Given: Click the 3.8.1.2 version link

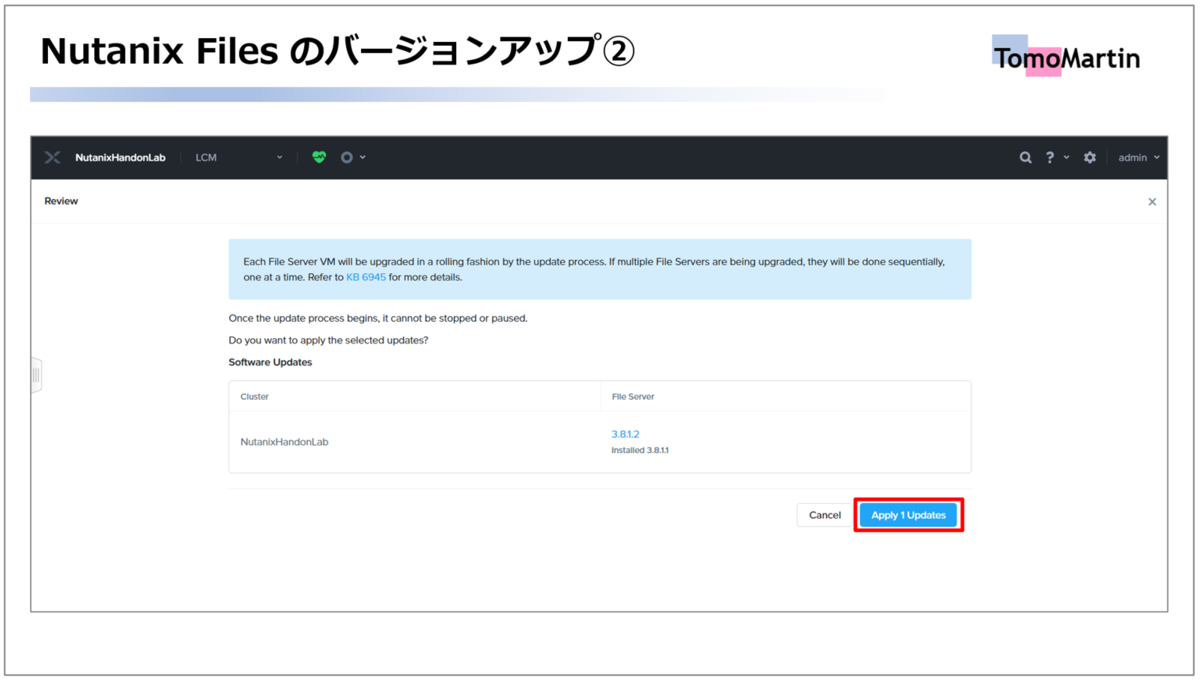Looking at the screenshot, I should [x=625, y=434].
